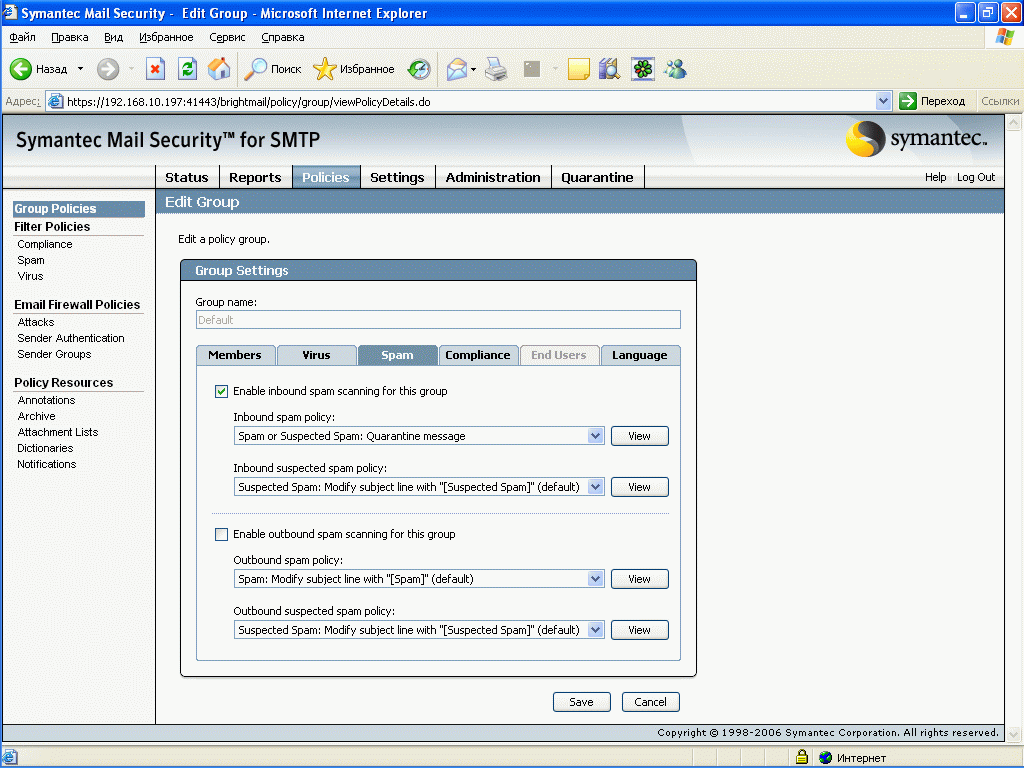Switch to the Settings tab
The height and width of the screenshot is (768, 1024).
(397, 177)
